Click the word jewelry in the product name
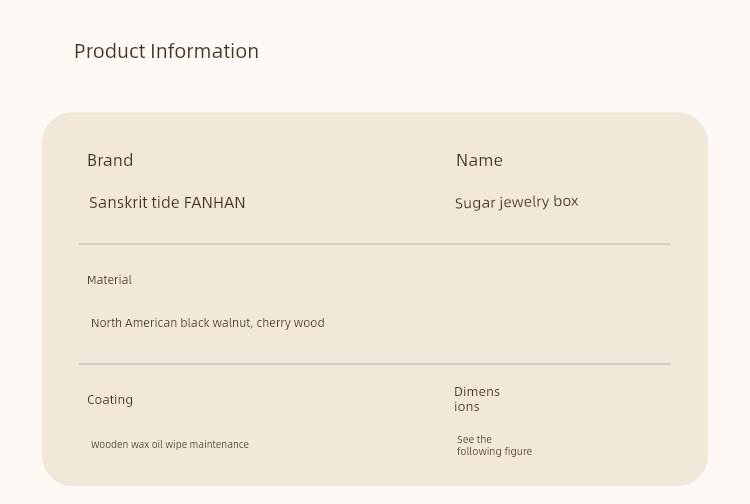Viewport: 750px width, 504px height. click(x=524, y=202)
